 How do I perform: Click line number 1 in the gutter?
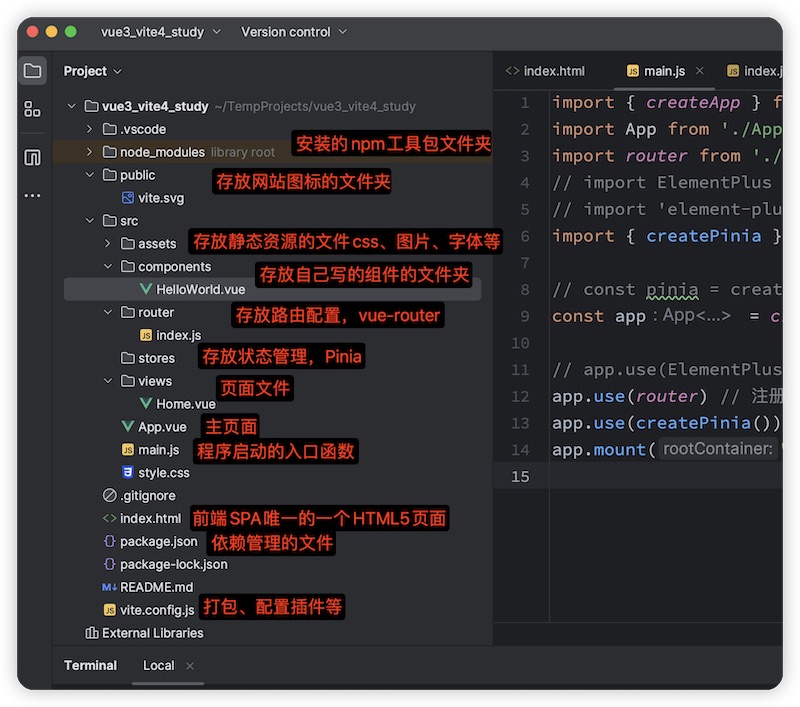point(524,103)
